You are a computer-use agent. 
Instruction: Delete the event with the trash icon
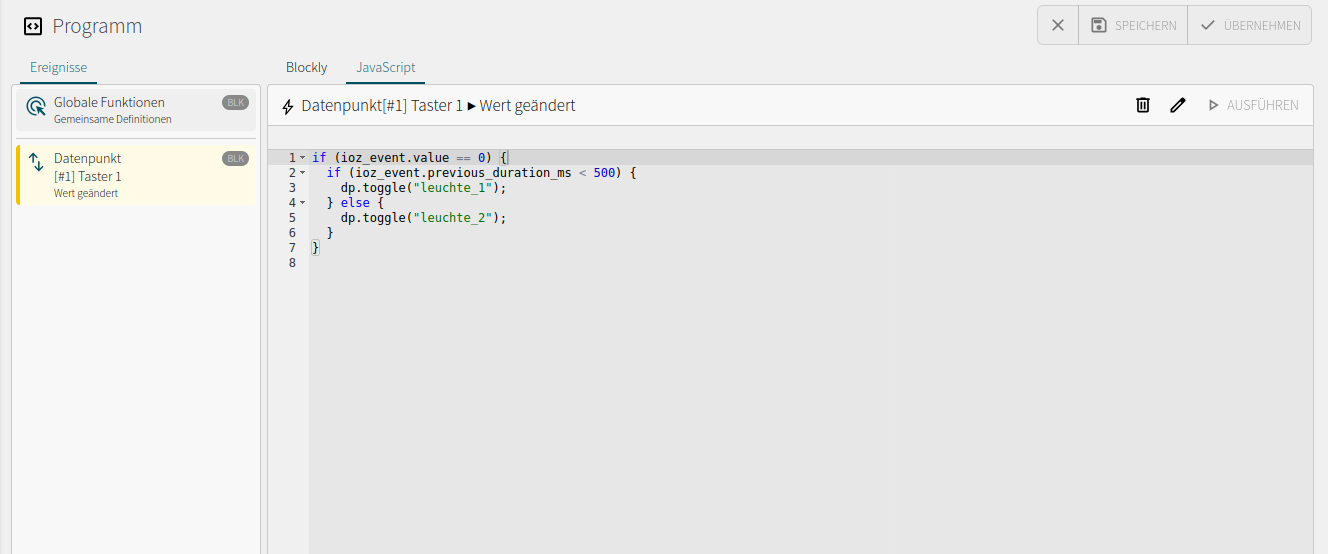(x=1143, y=105)
